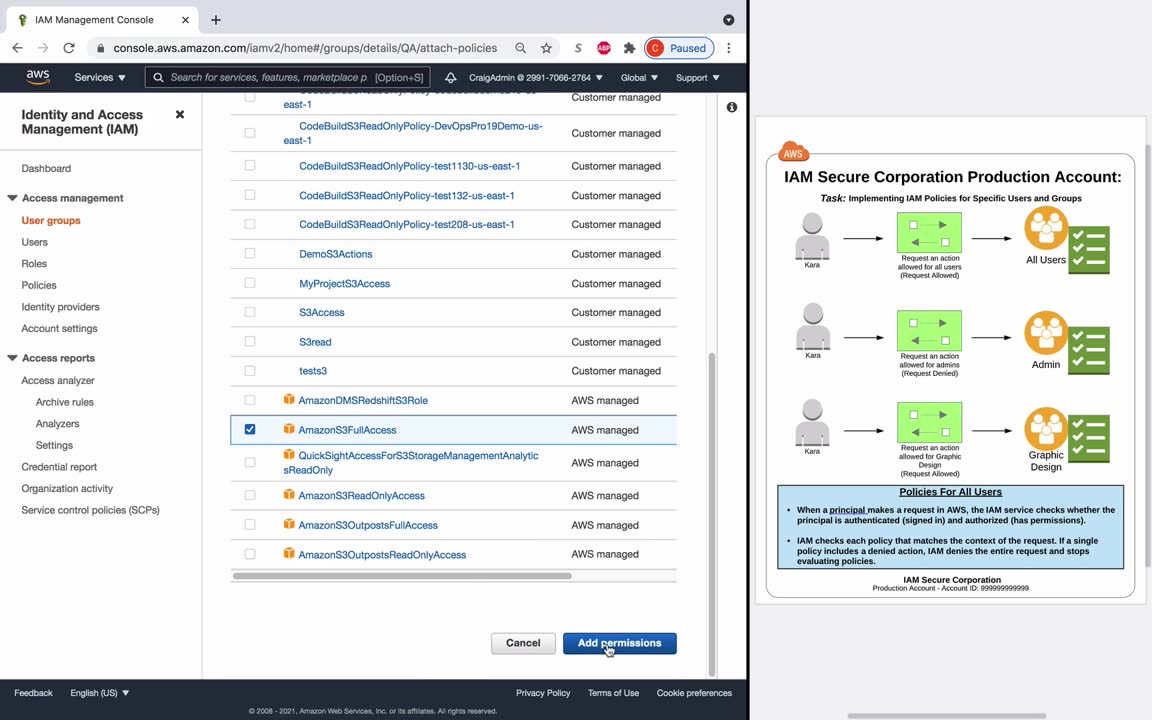Click the Chrome tab search dropdown icon
The width and height of the screenshot is (1152, 720).
728,20
